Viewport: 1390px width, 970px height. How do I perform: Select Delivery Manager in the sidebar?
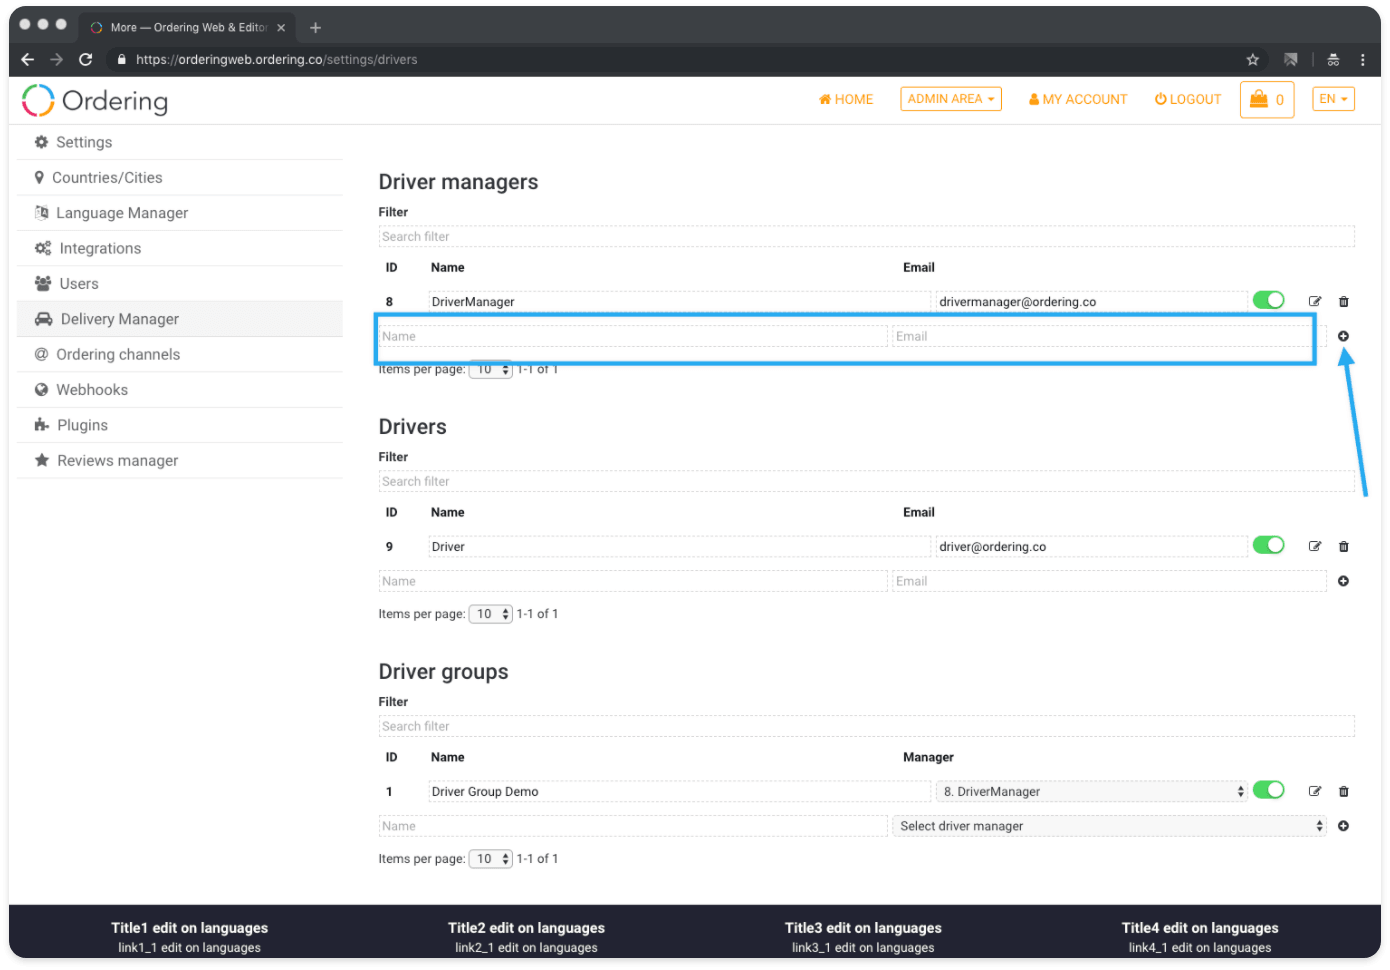point(180,319)
